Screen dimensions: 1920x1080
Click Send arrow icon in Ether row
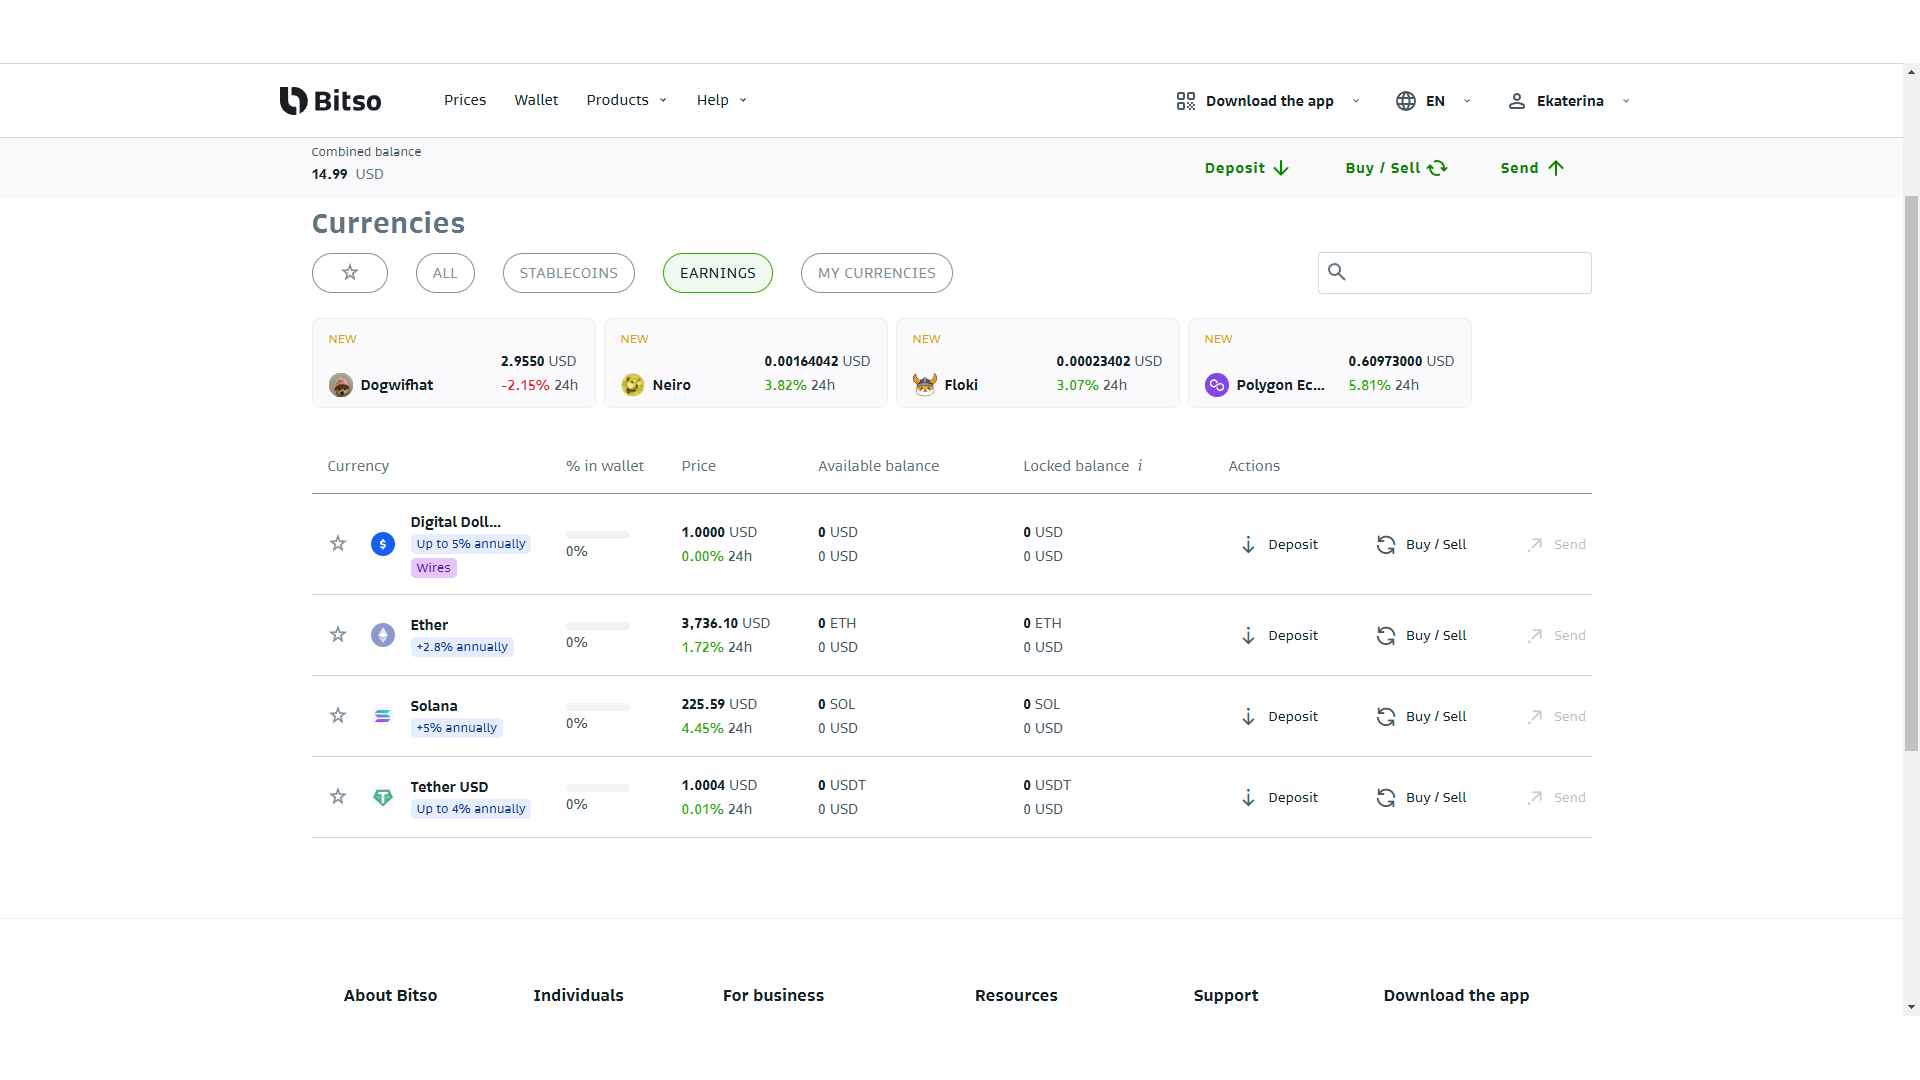pyautogui.click(x=1535, y=636)
